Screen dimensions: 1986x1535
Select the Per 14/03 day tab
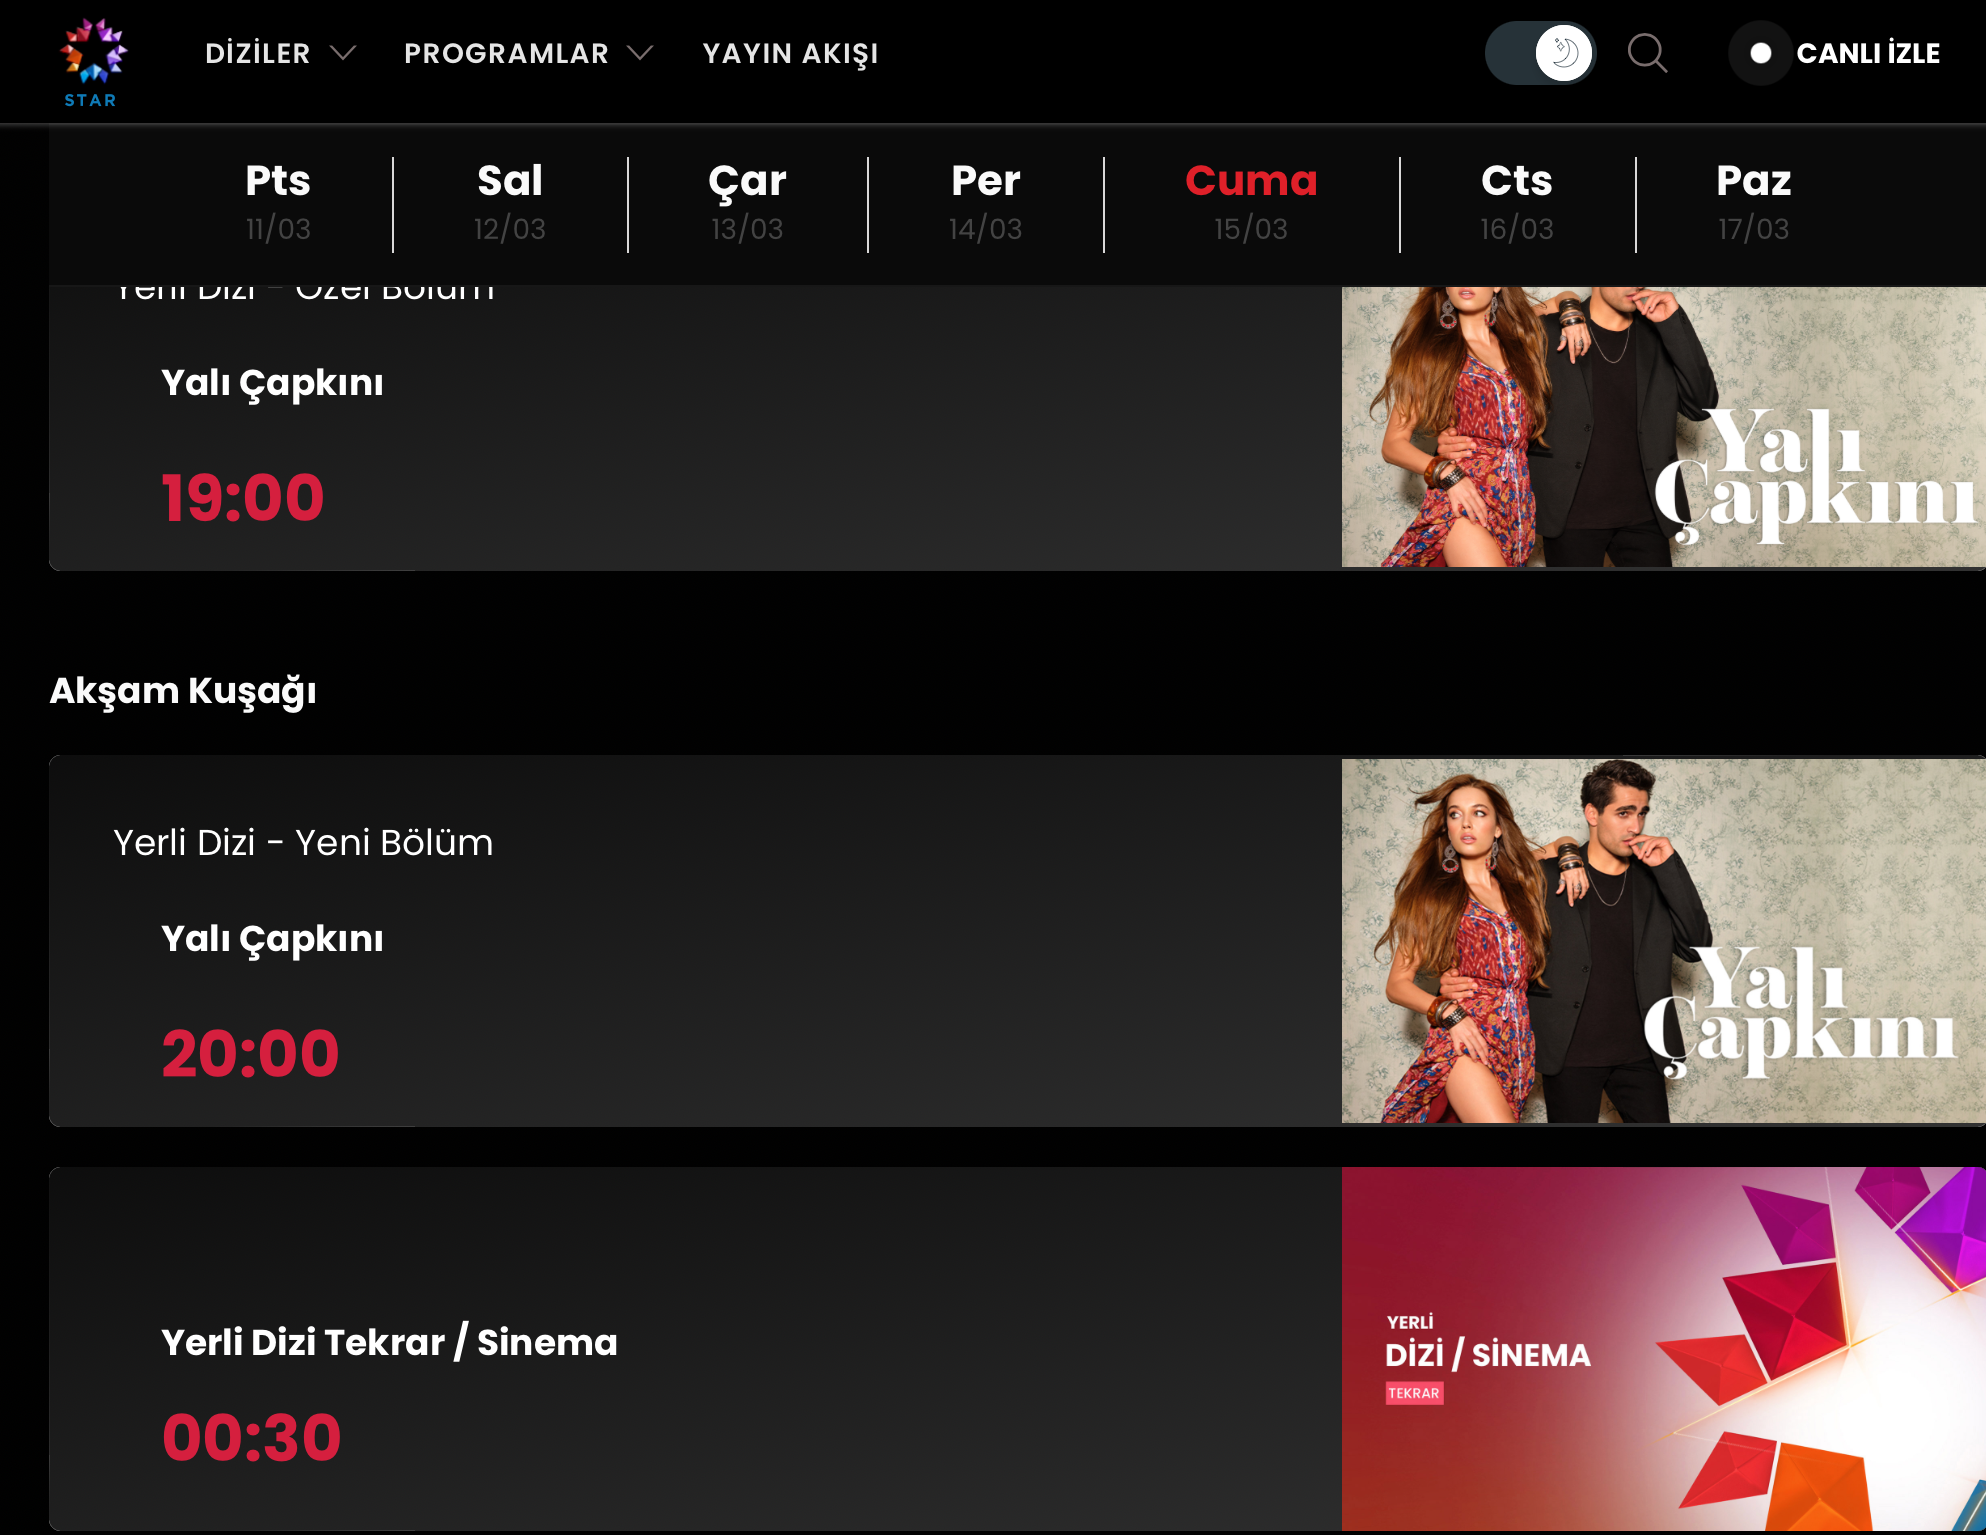(x=985, y=203)
